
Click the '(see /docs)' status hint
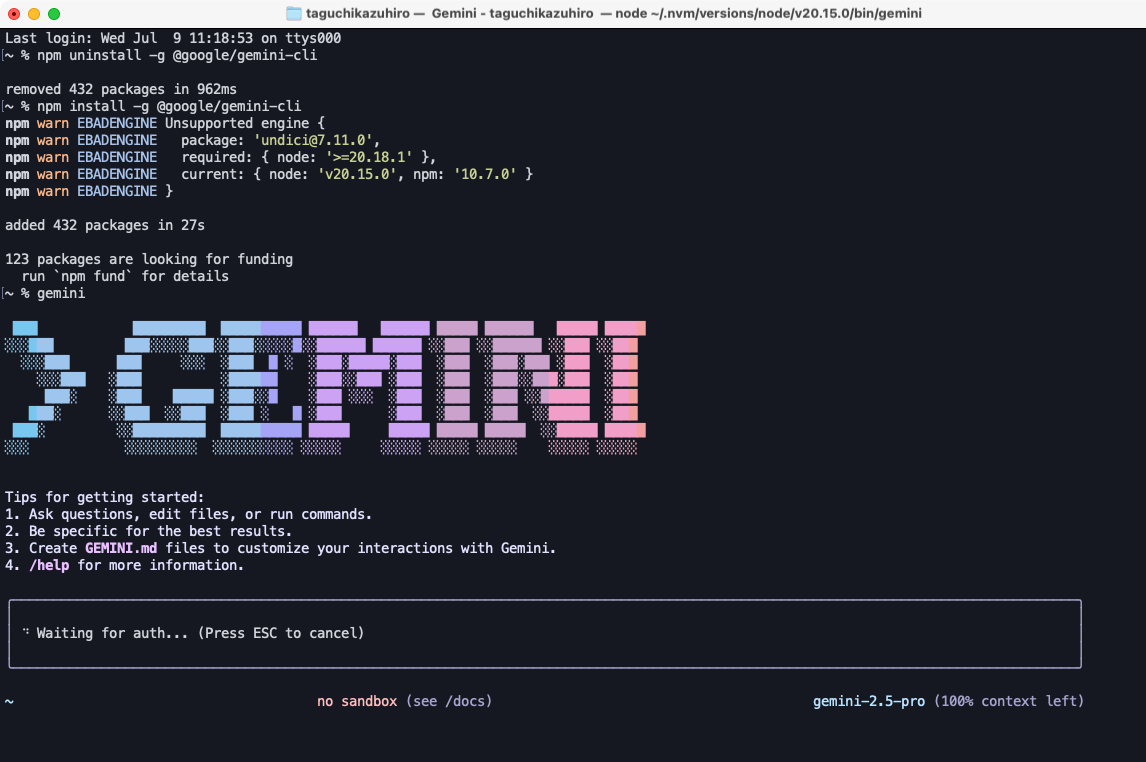[449, 701]
